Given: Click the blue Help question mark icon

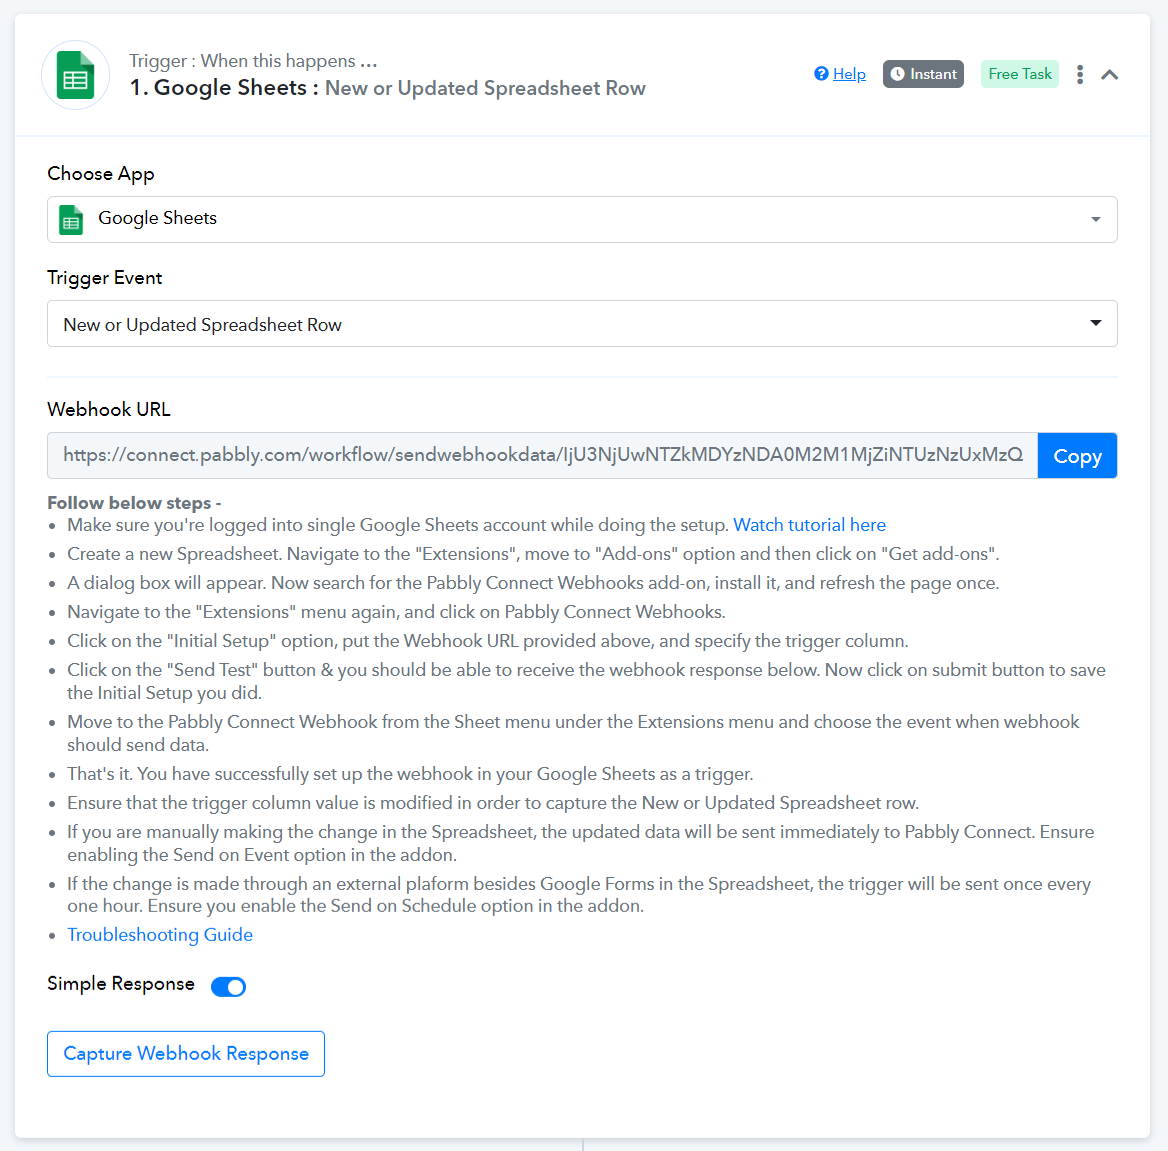Looking at the screenshot, I should click(821, 74).
